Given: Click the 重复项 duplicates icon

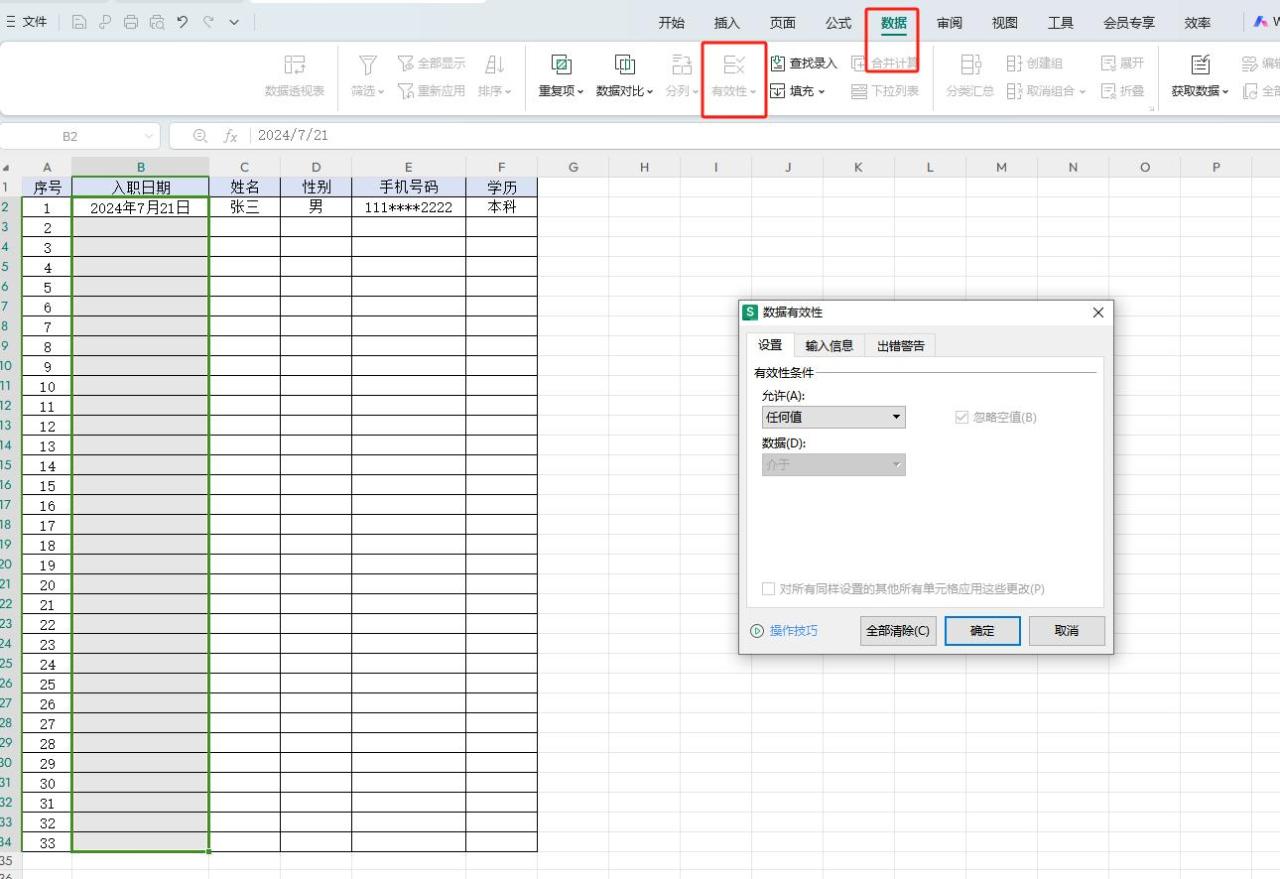Looking at the screenshot, I should pos(561,65).
